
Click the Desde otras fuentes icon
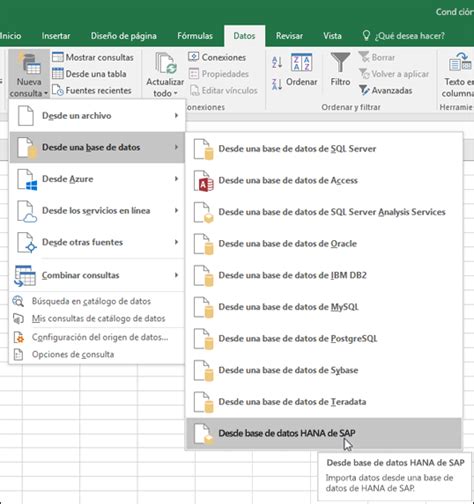click(27, 243)
